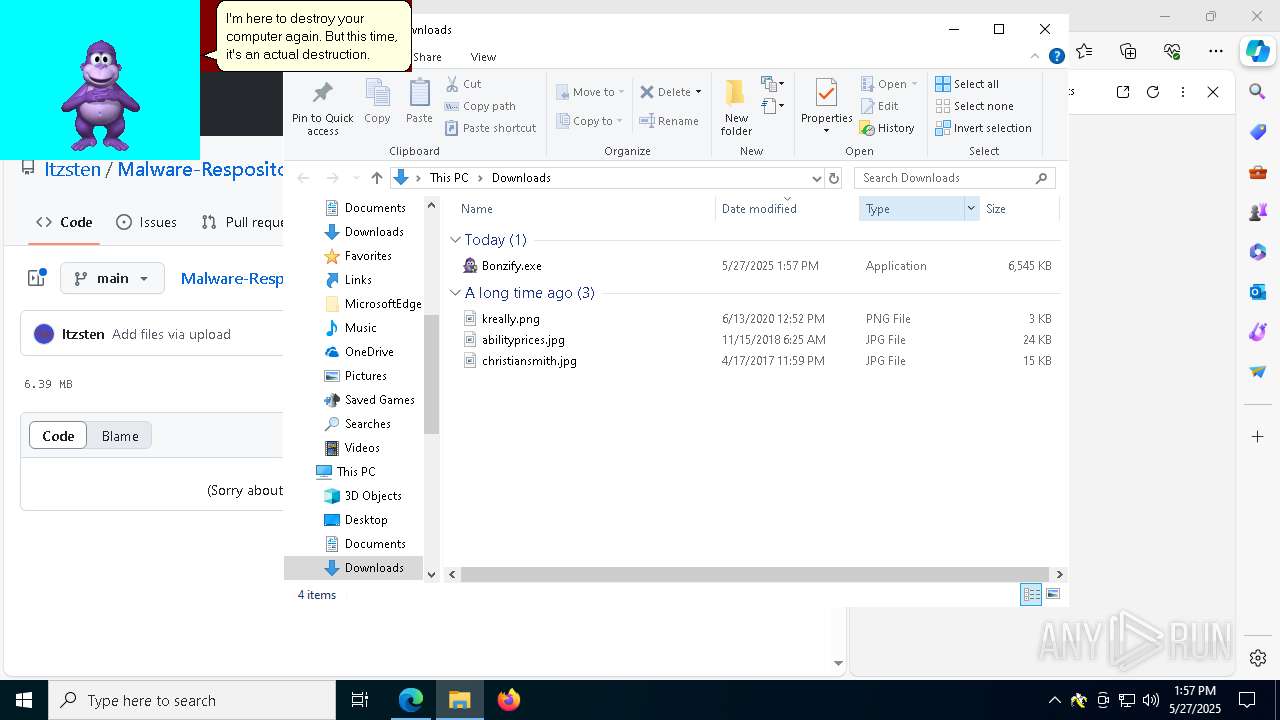Click the Copy ribbon icon

377,102
